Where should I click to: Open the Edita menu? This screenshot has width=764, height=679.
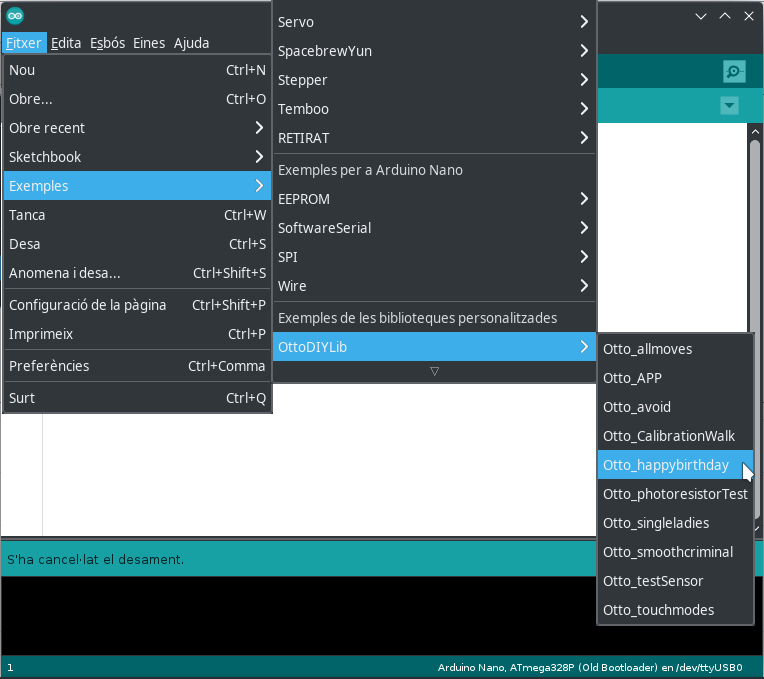pyautogui.click(x=66, y=43)
